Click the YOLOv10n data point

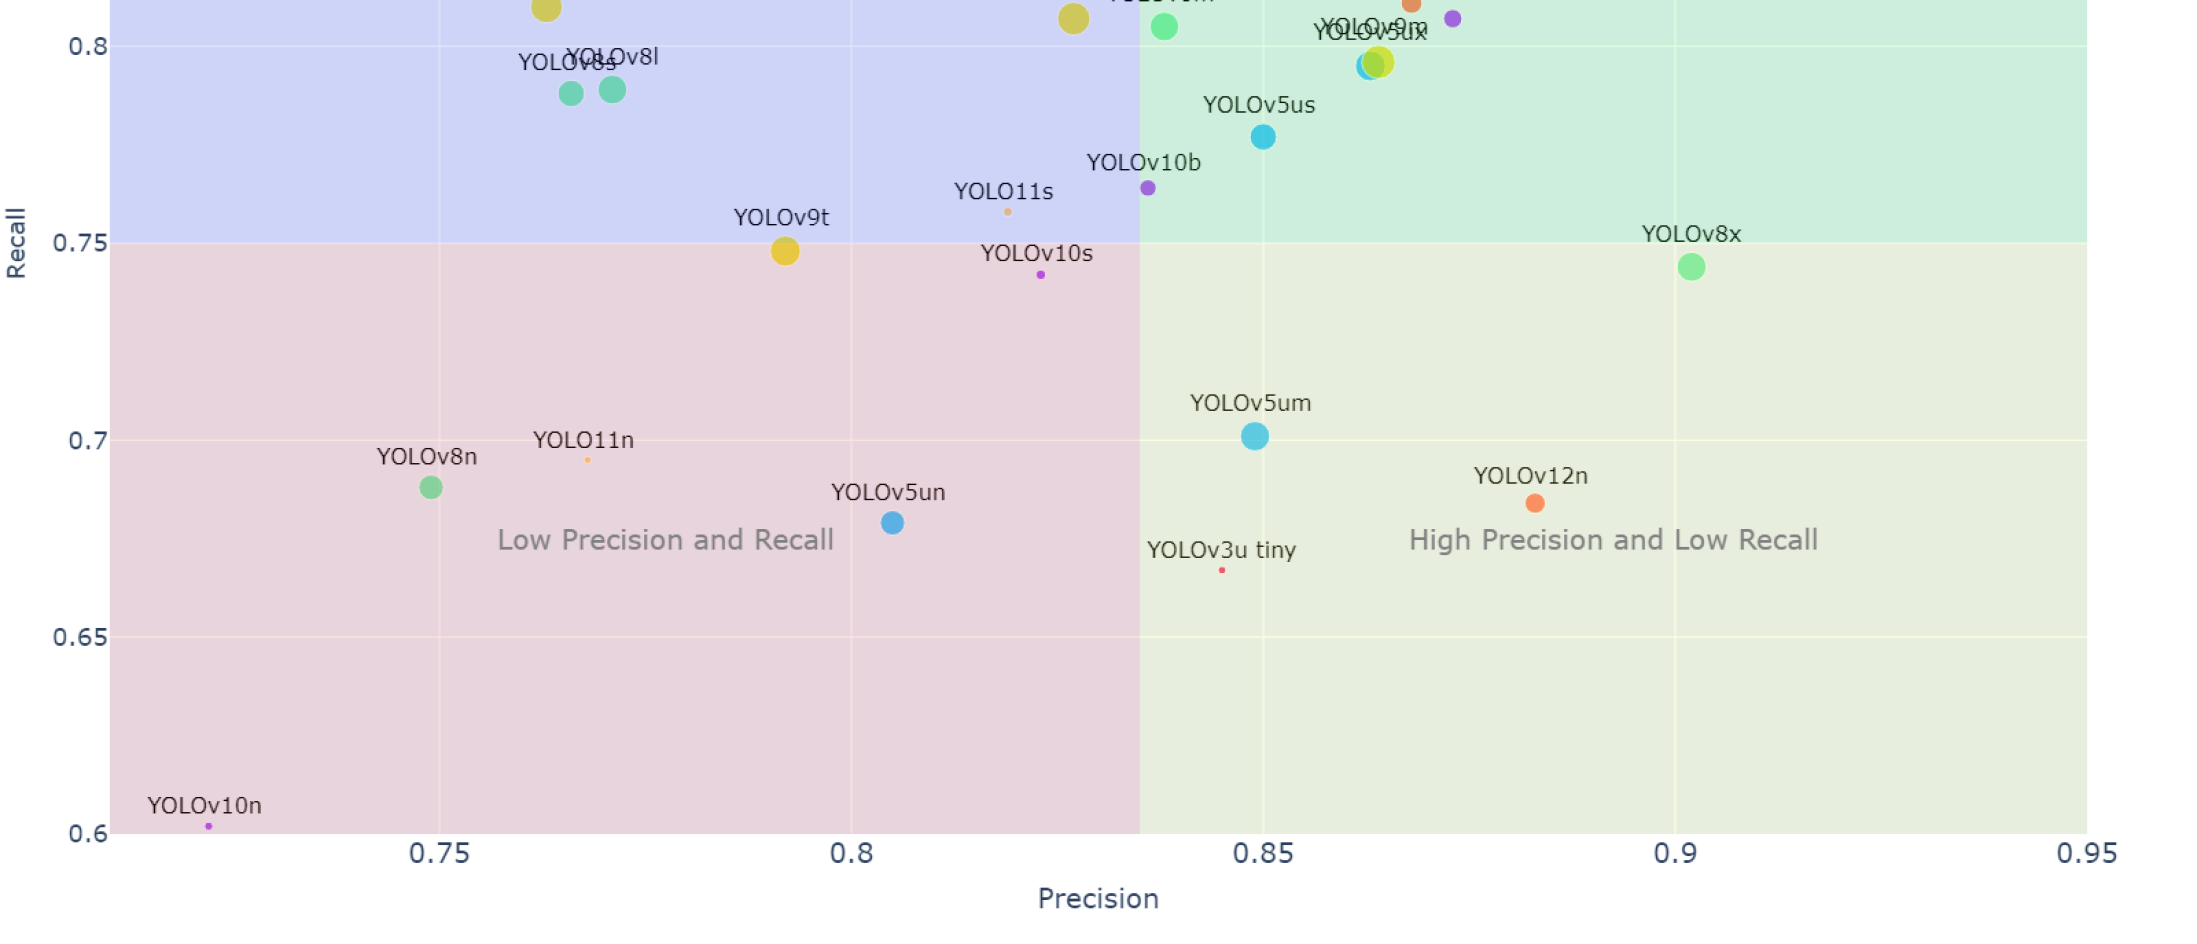(209, 826)
